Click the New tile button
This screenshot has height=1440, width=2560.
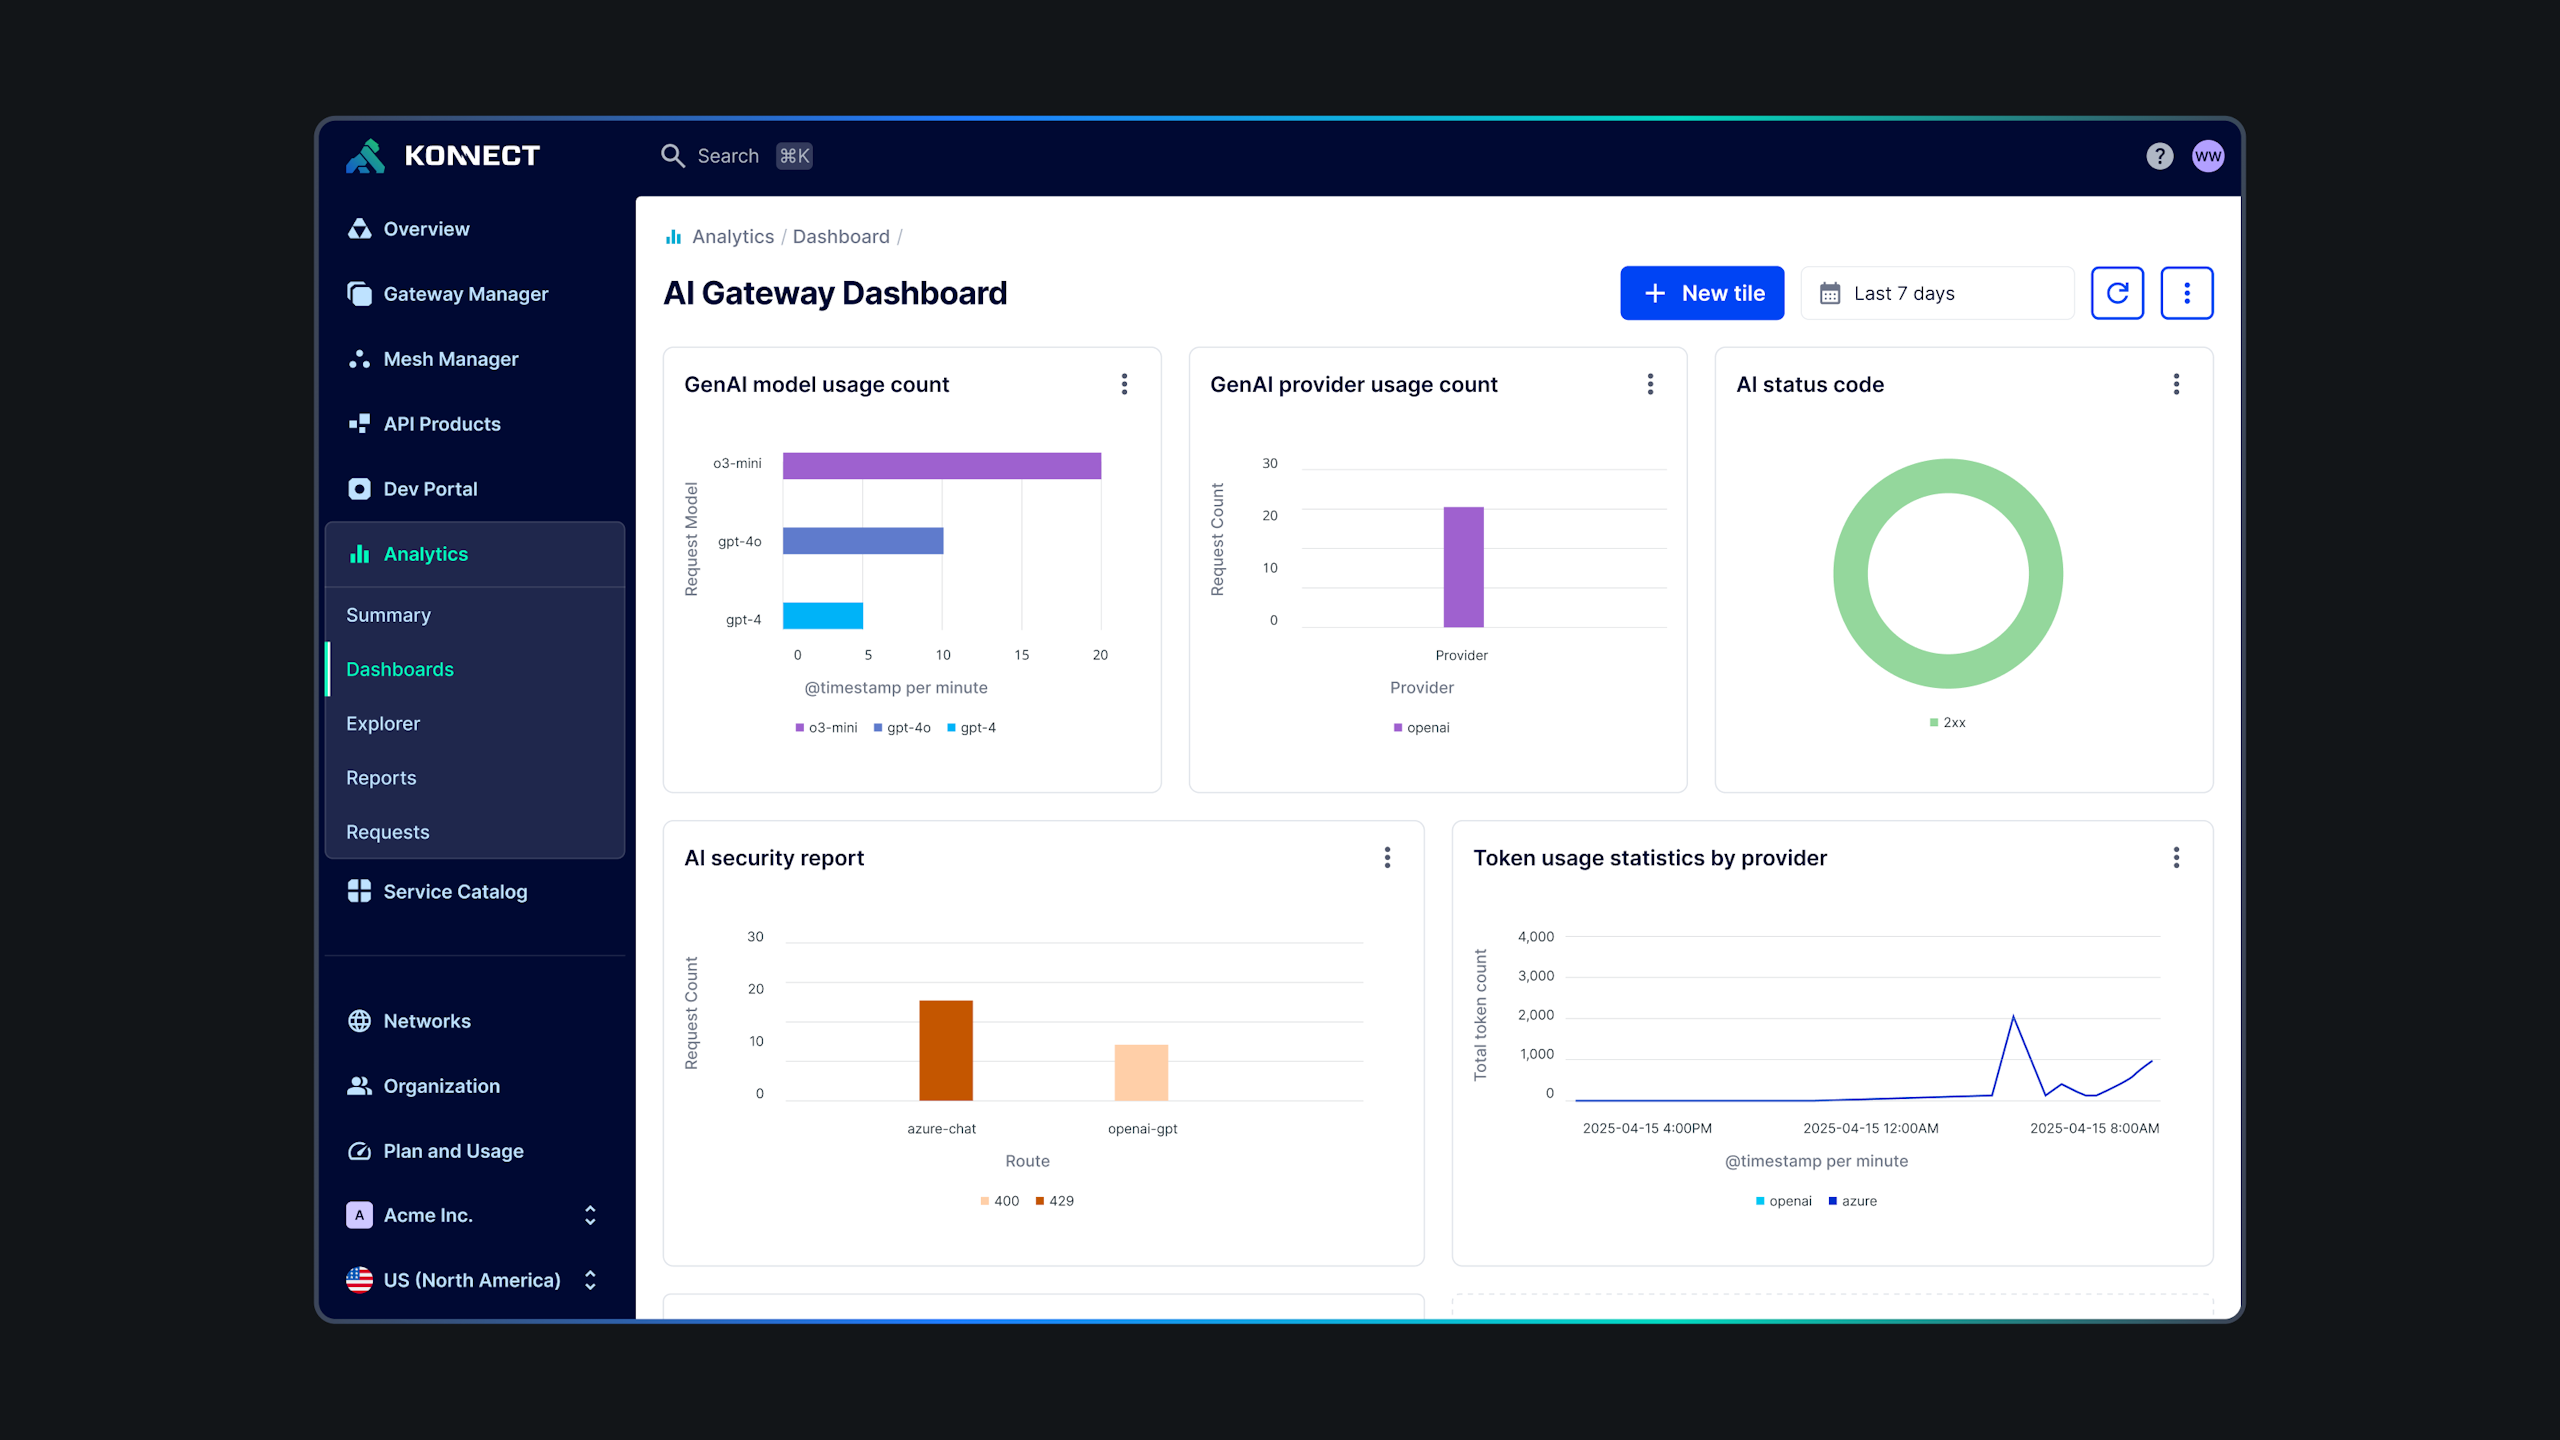1702,293
